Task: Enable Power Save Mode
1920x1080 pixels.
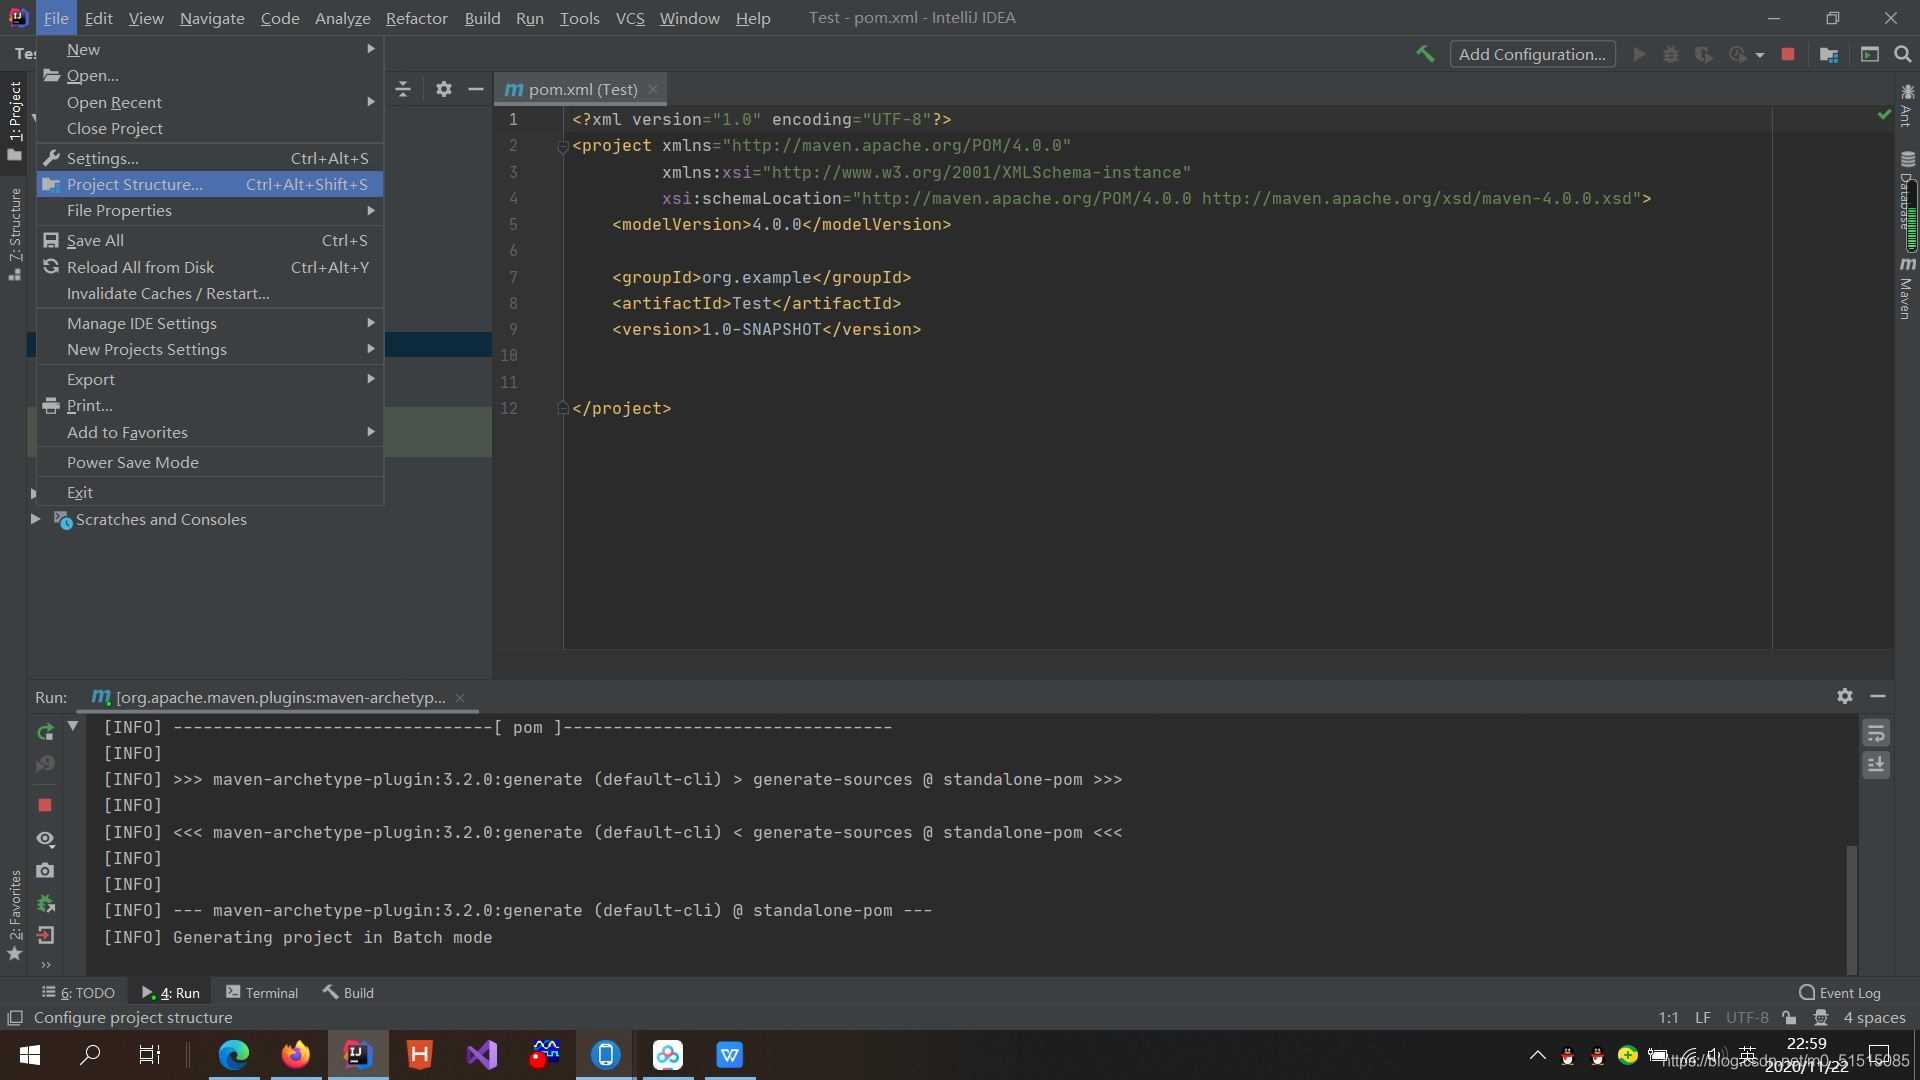Action: click(133, 462)
